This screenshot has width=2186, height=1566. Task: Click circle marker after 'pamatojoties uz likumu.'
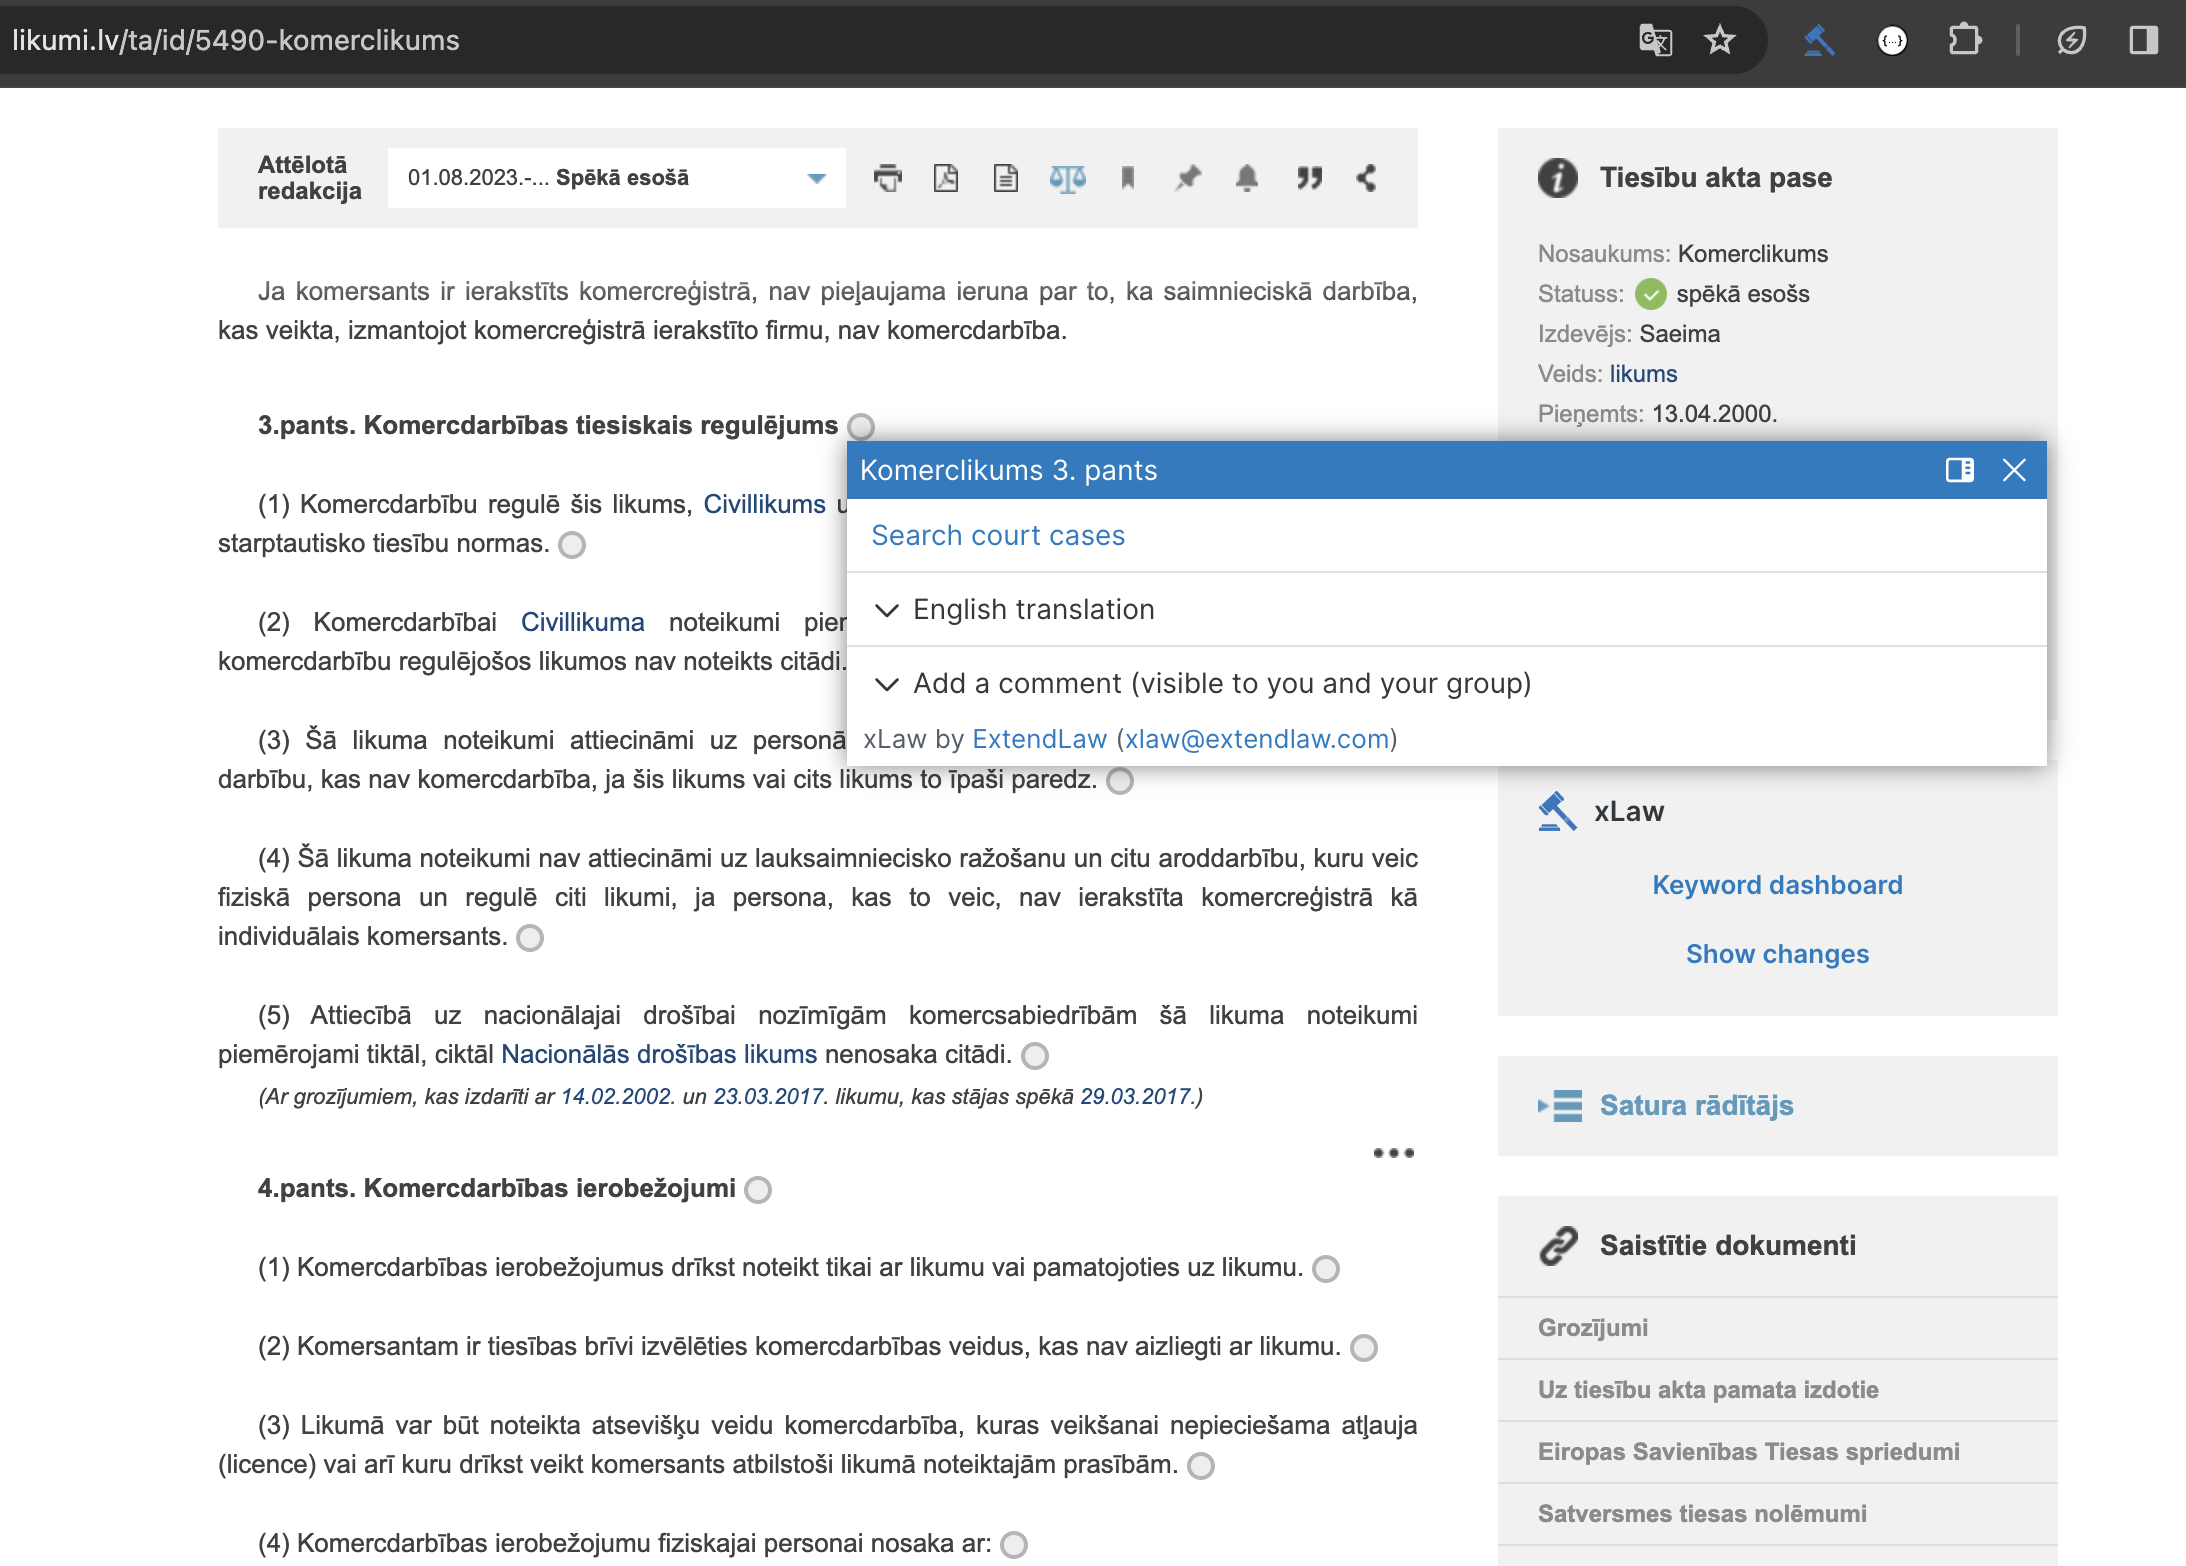coord(1326,1269)
